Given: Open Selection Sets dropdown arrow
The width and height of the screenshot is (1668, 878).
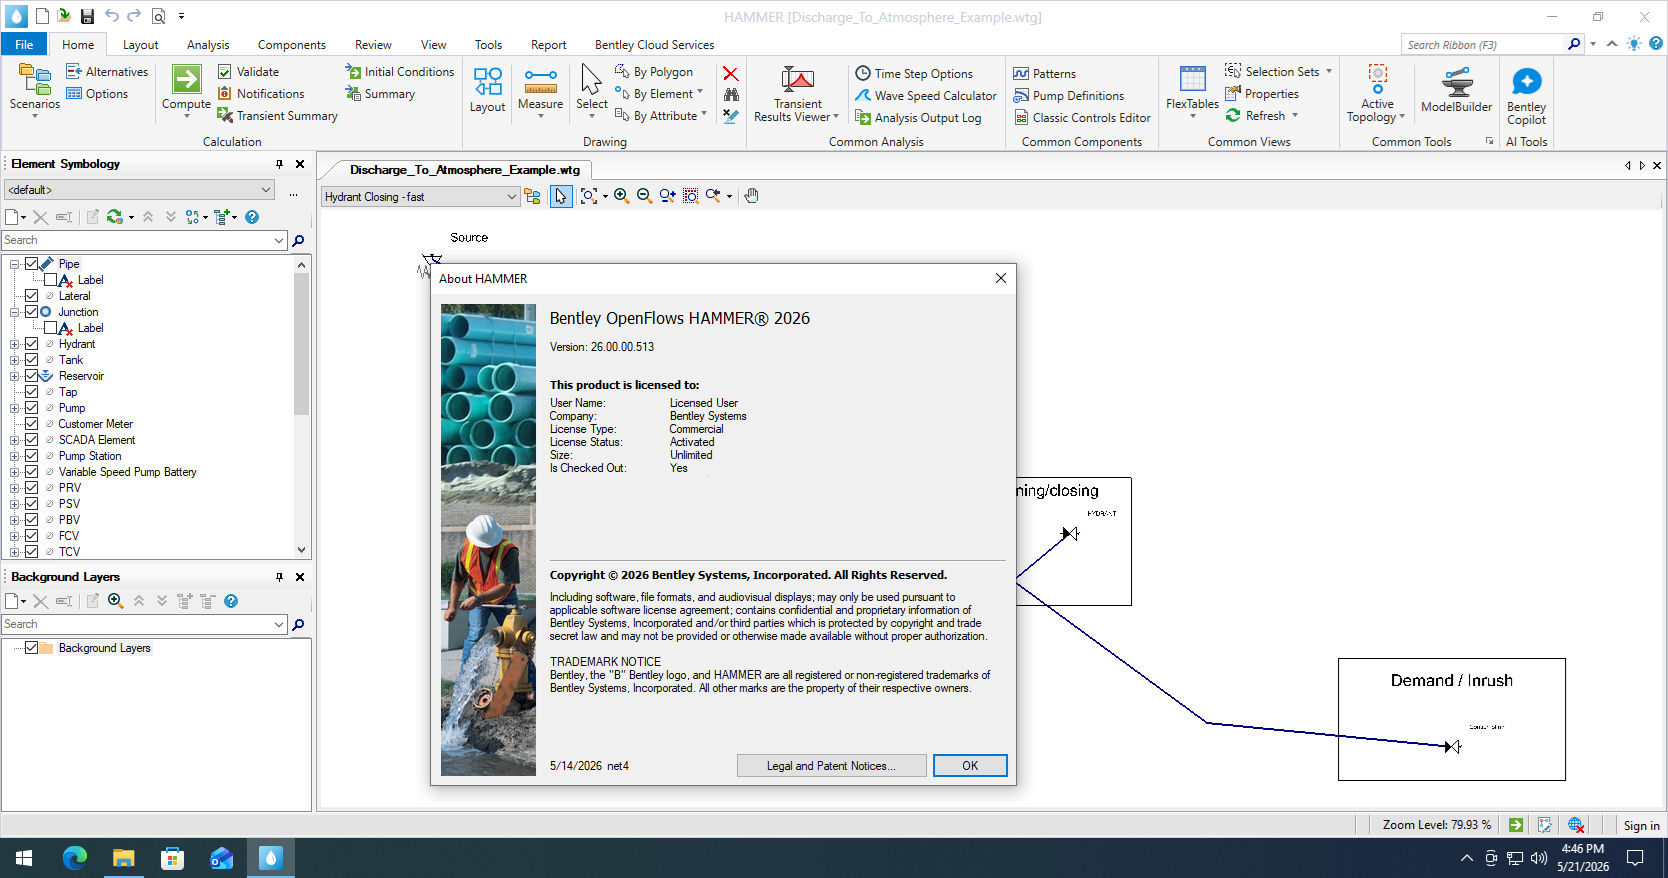Looking at the screenshot, I should (1328, 72).
